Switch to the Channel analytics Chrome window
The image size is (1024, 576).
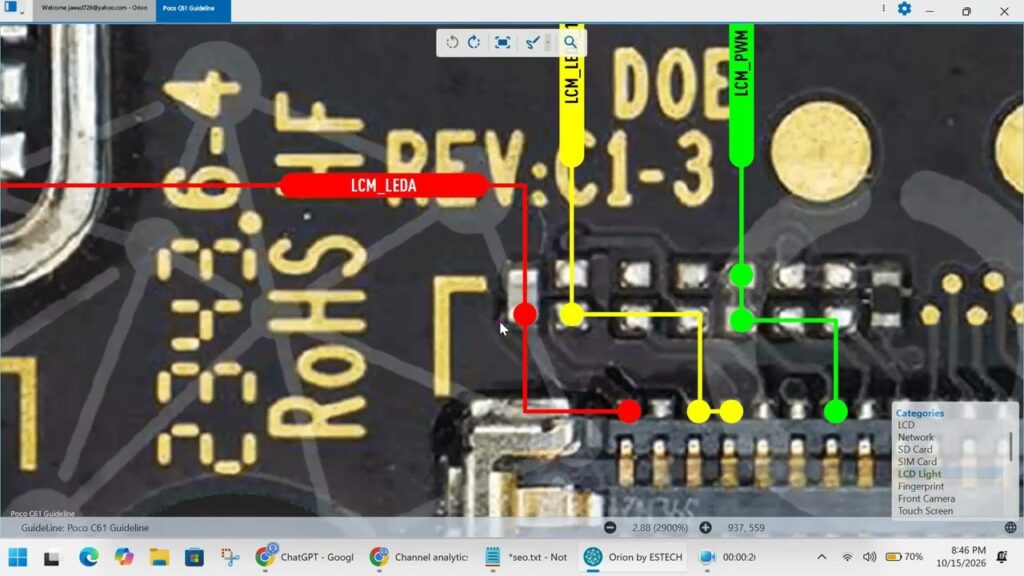(x=419, y=557)
